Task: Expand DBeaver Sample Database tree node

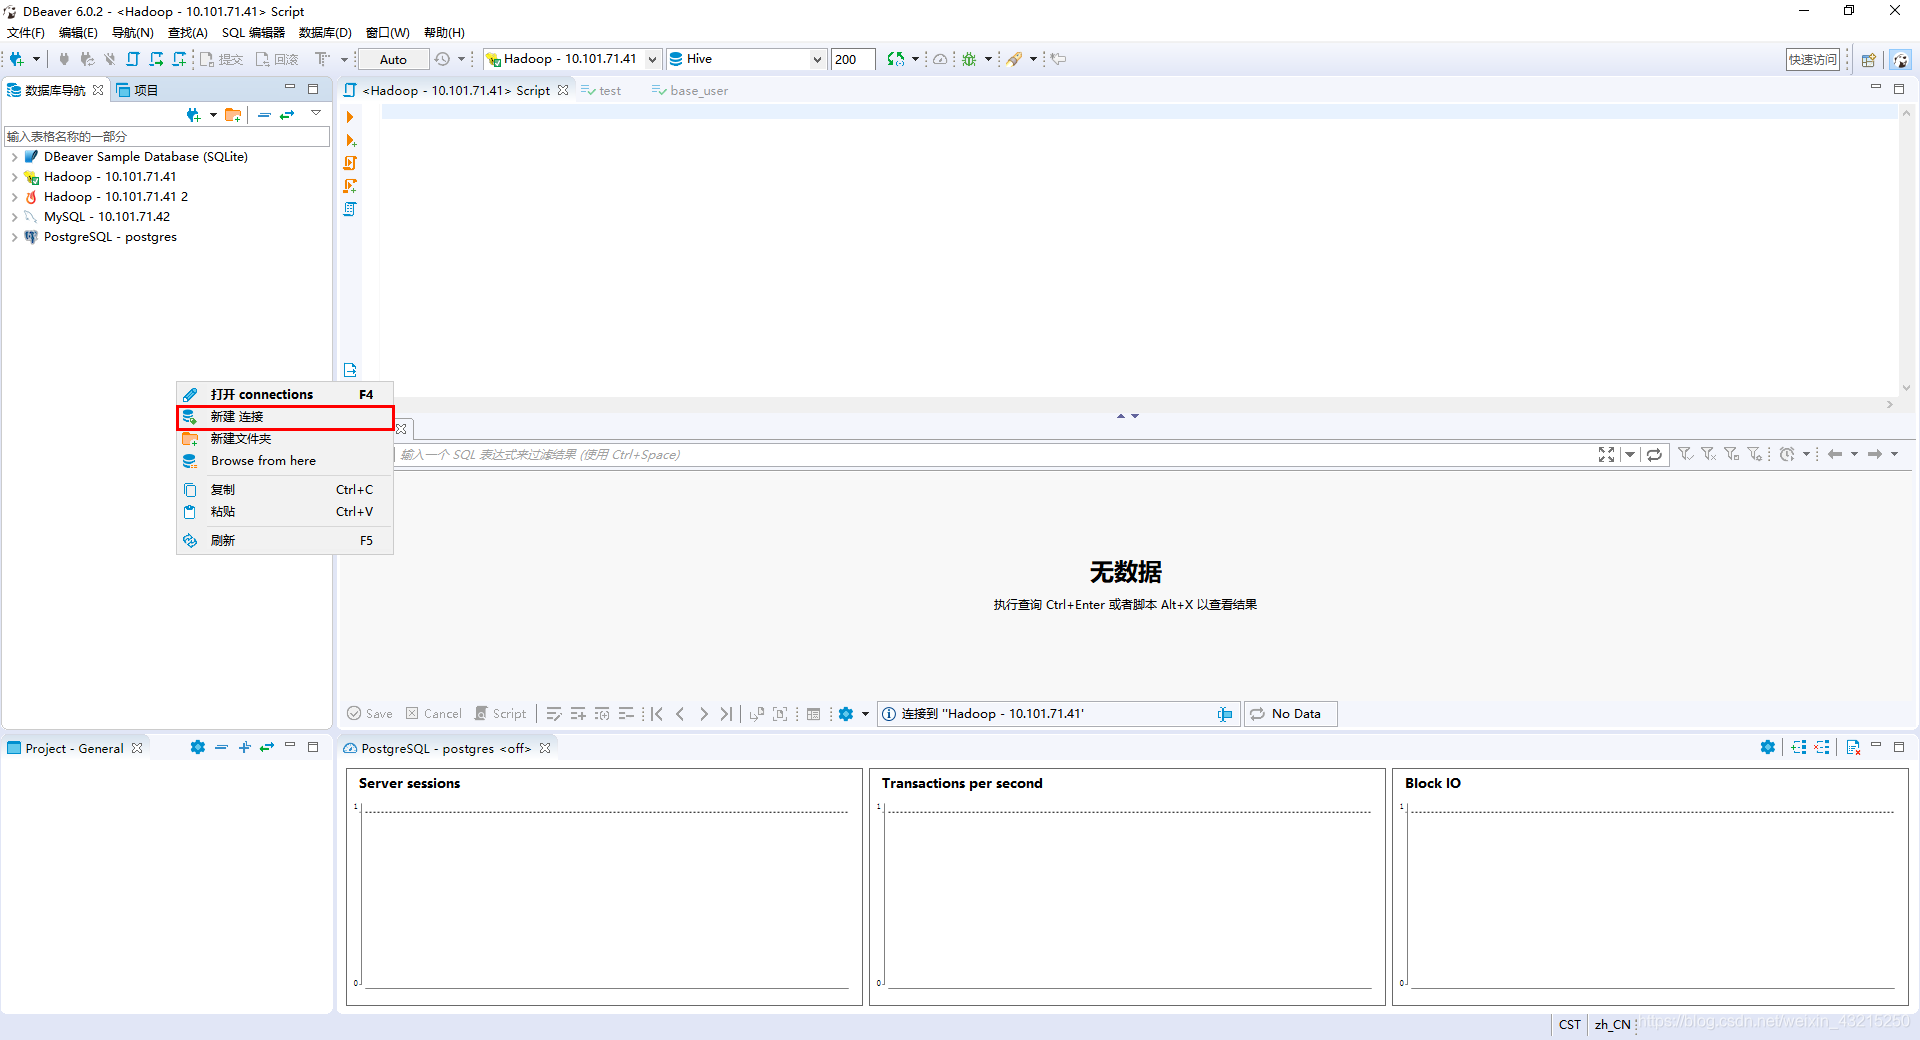Action: pos(14,157)
